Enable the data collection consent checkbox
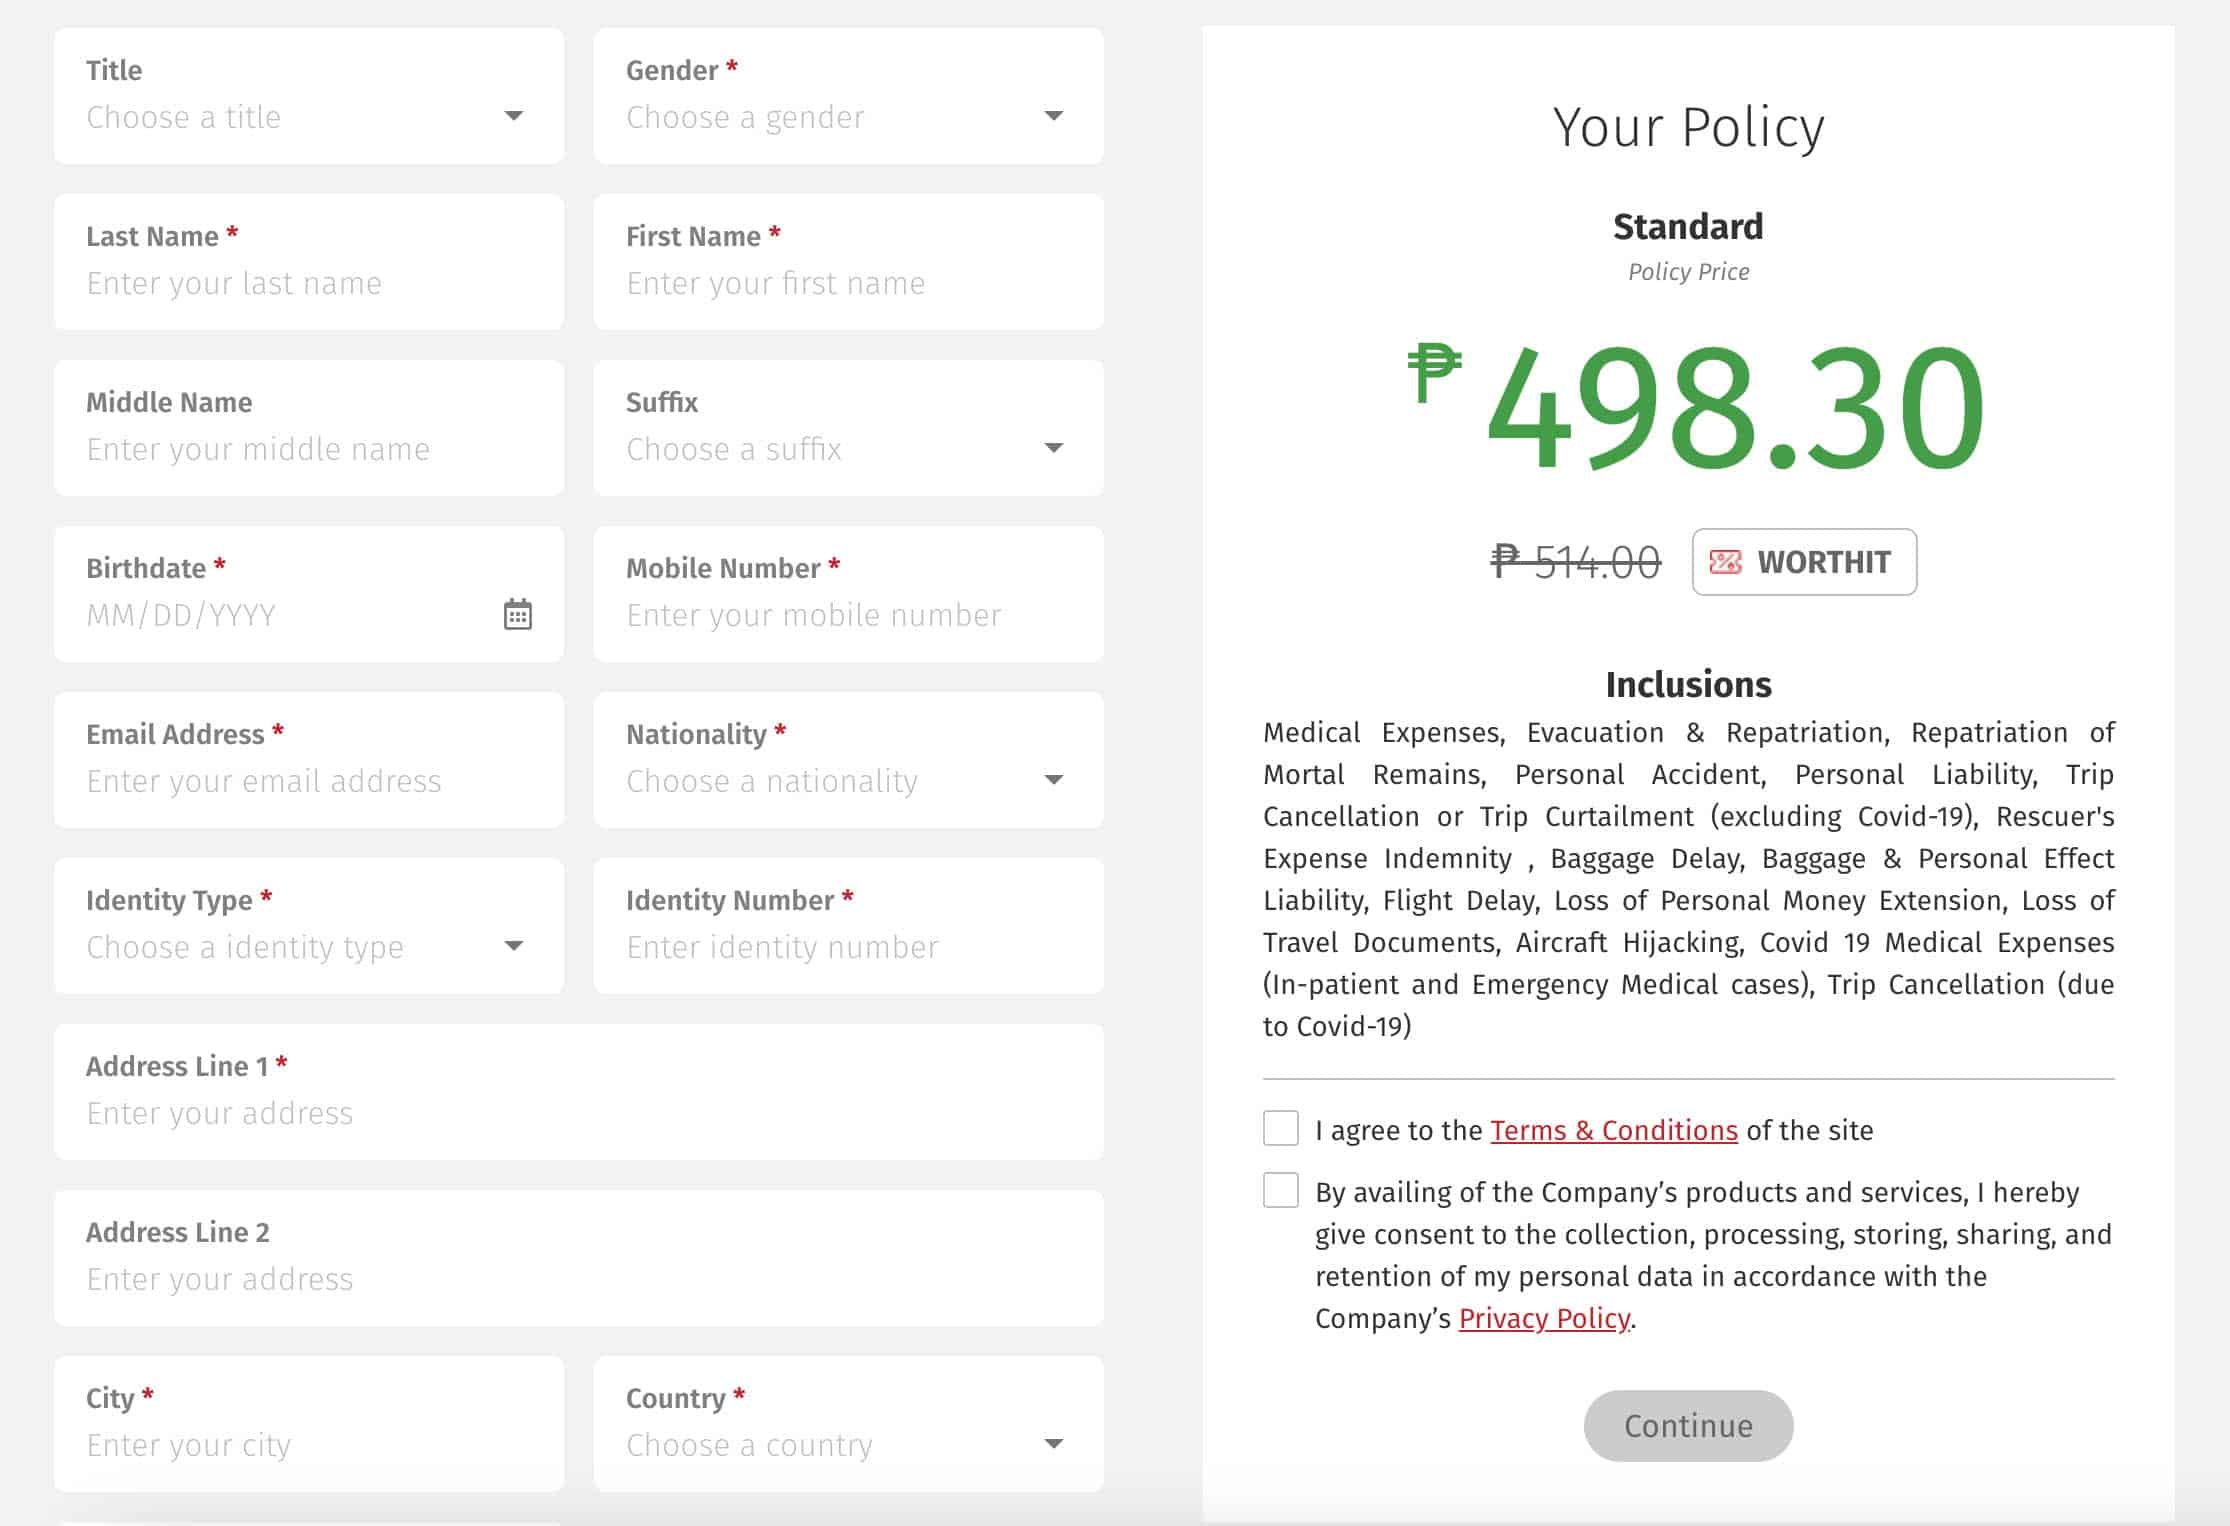 click(1279, 1191)
